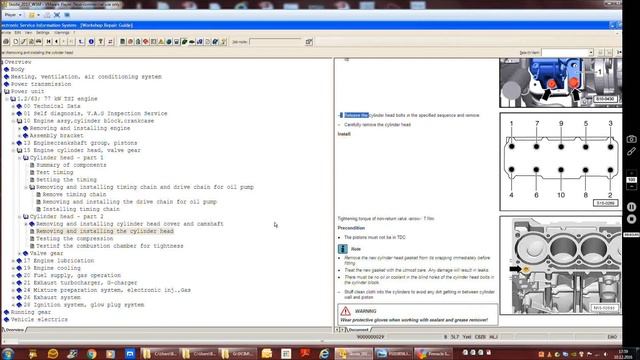The image size is (640, 360).
Task: Click the yellow warning triangle toolbar icon
Action: coord(161,42)
